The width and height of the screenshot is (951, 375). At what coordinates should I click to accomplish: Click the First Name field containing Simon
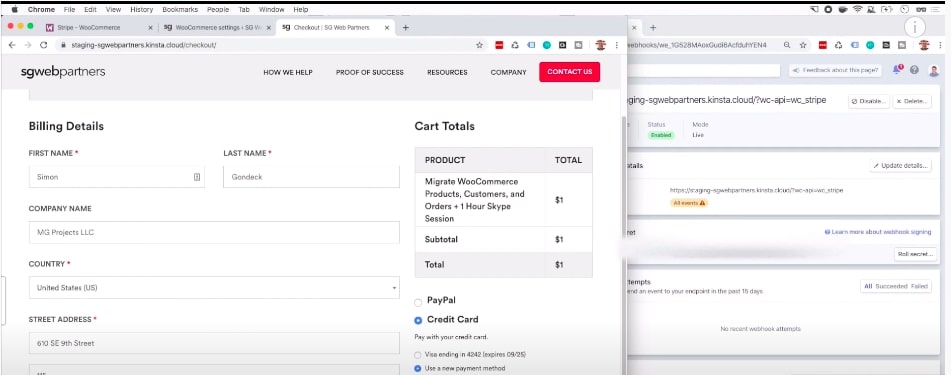[116, 177]
